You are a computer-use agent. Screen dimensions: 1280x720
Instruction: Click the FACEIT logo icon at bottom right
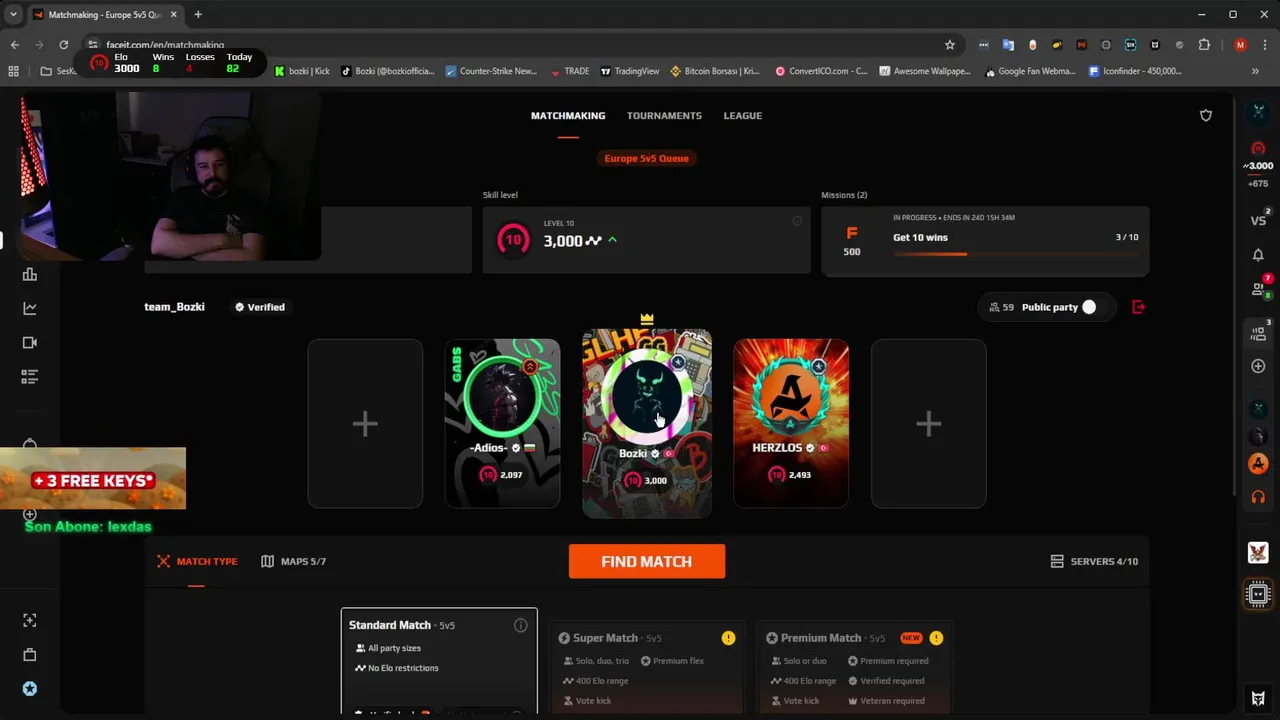1258,699
